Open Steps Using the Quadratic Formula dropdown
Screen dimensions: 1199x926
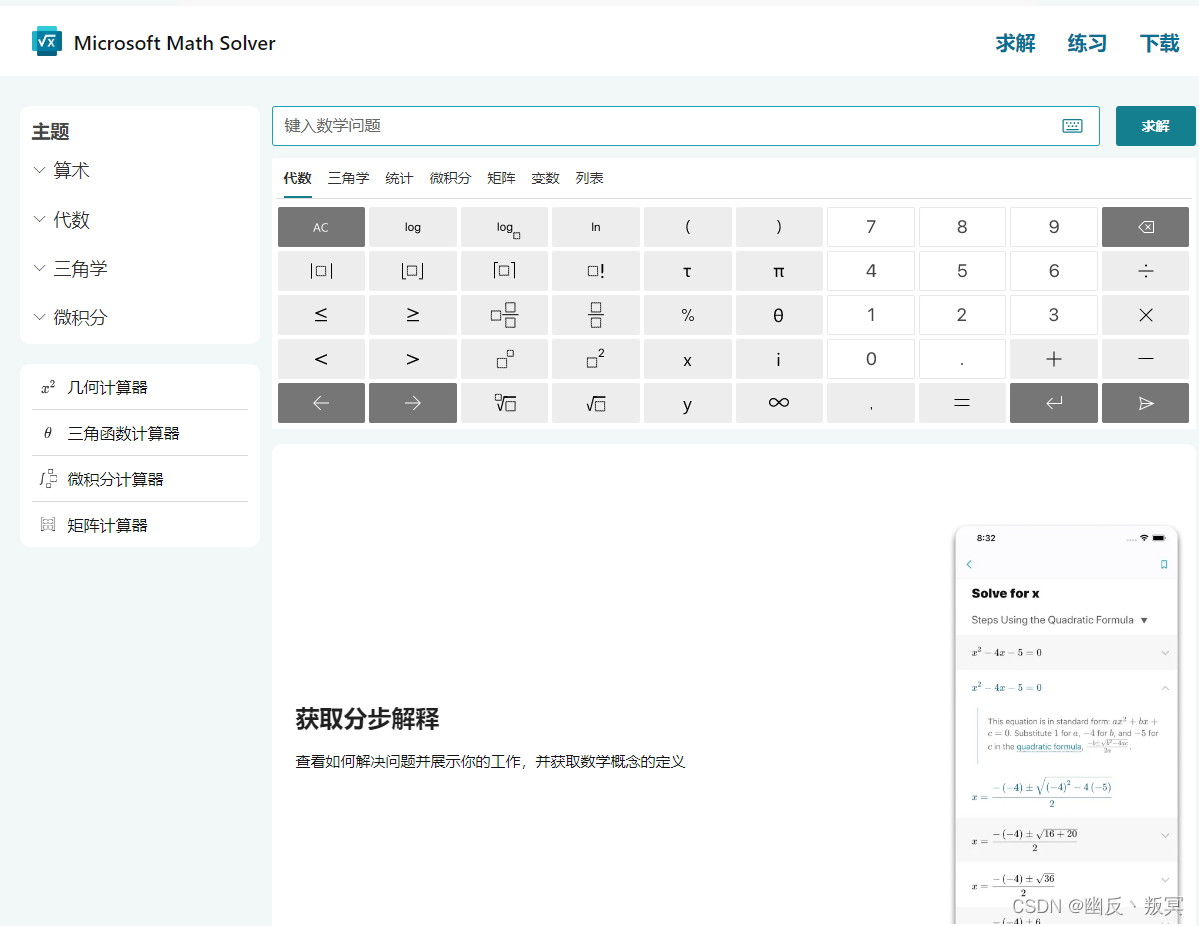point(1059,620)
